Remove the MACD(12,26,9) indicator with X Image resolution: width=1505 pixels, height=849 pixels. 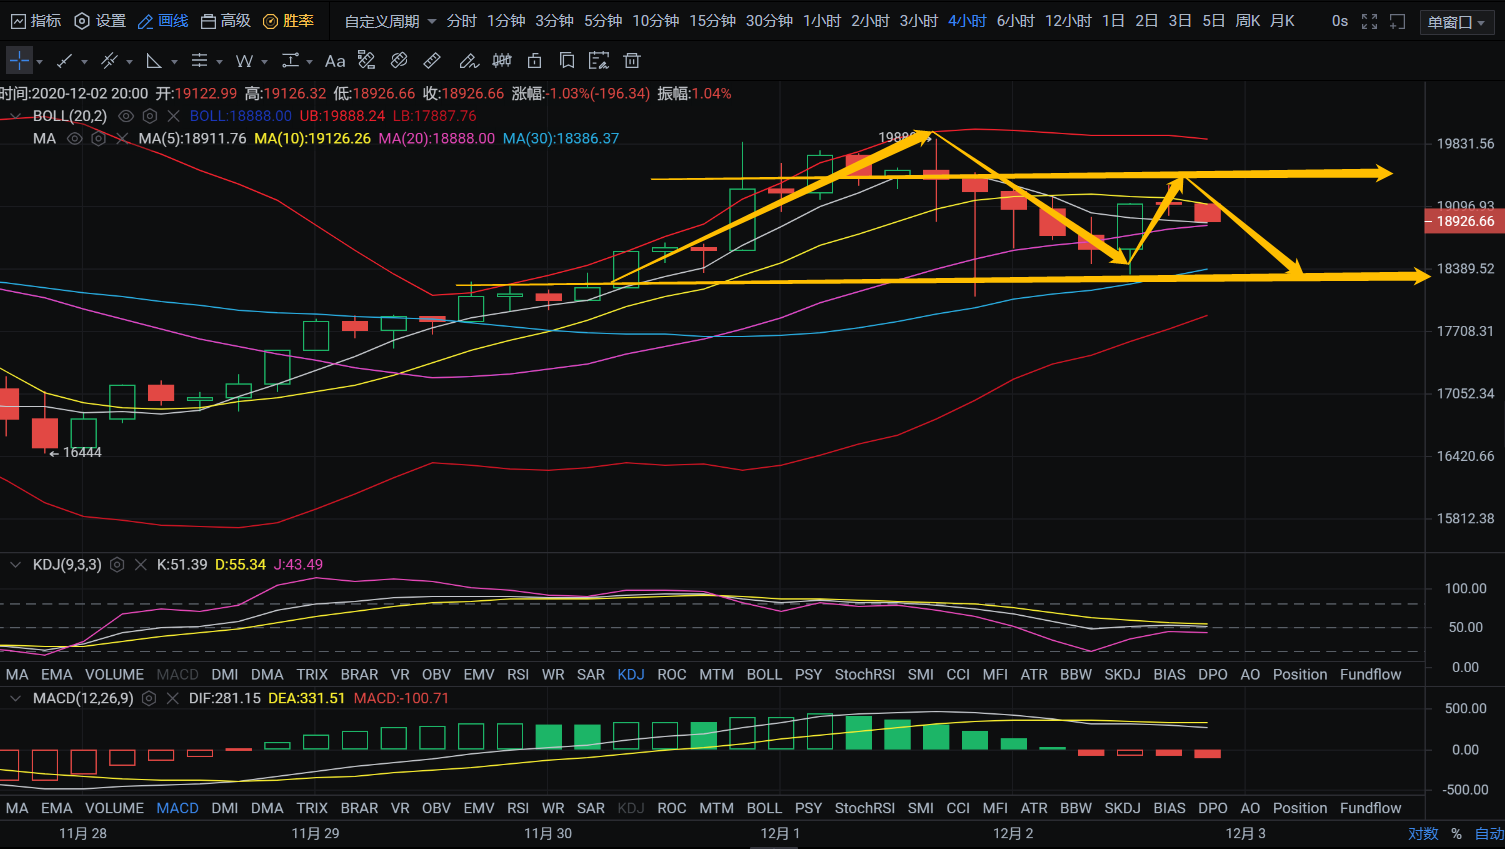click(172, 699)
